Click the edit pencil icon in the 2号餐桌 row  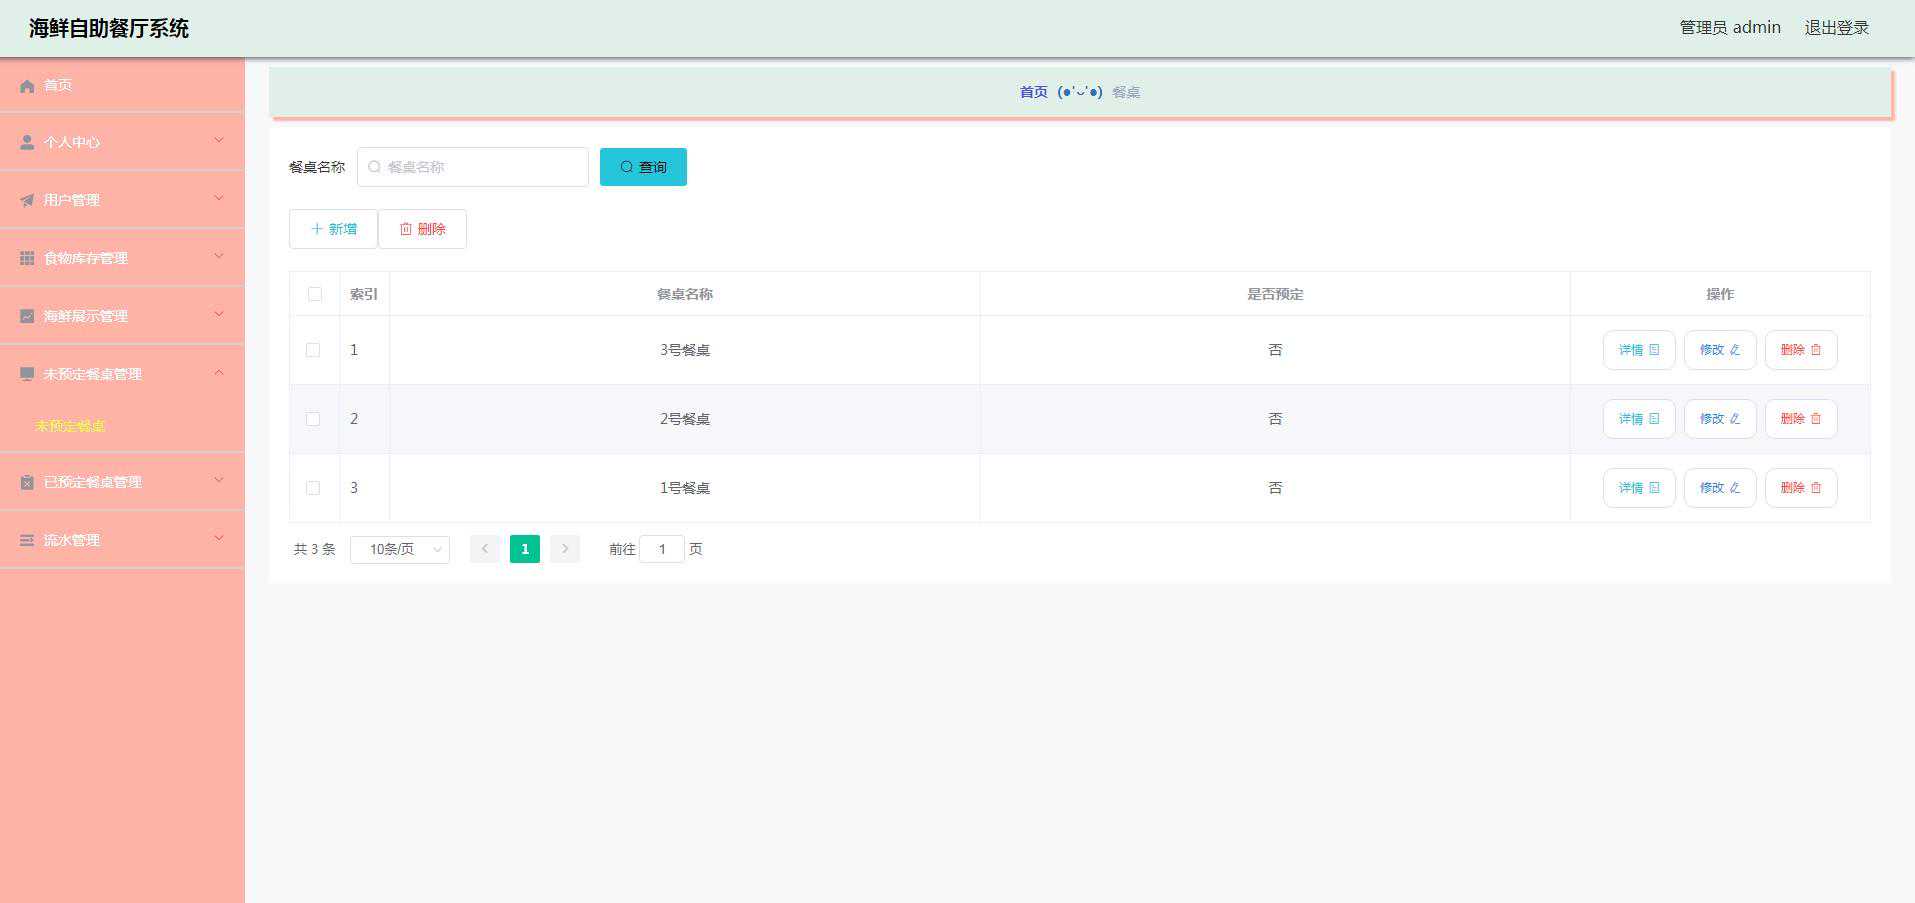point(1735,419)
